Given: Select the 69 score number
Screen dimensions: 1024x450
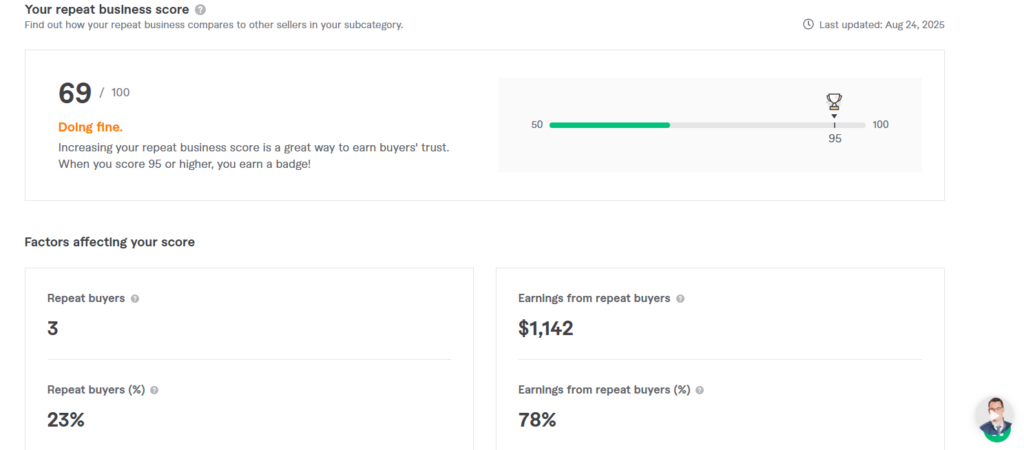Looking at the screenshot, I should point(75,93).
